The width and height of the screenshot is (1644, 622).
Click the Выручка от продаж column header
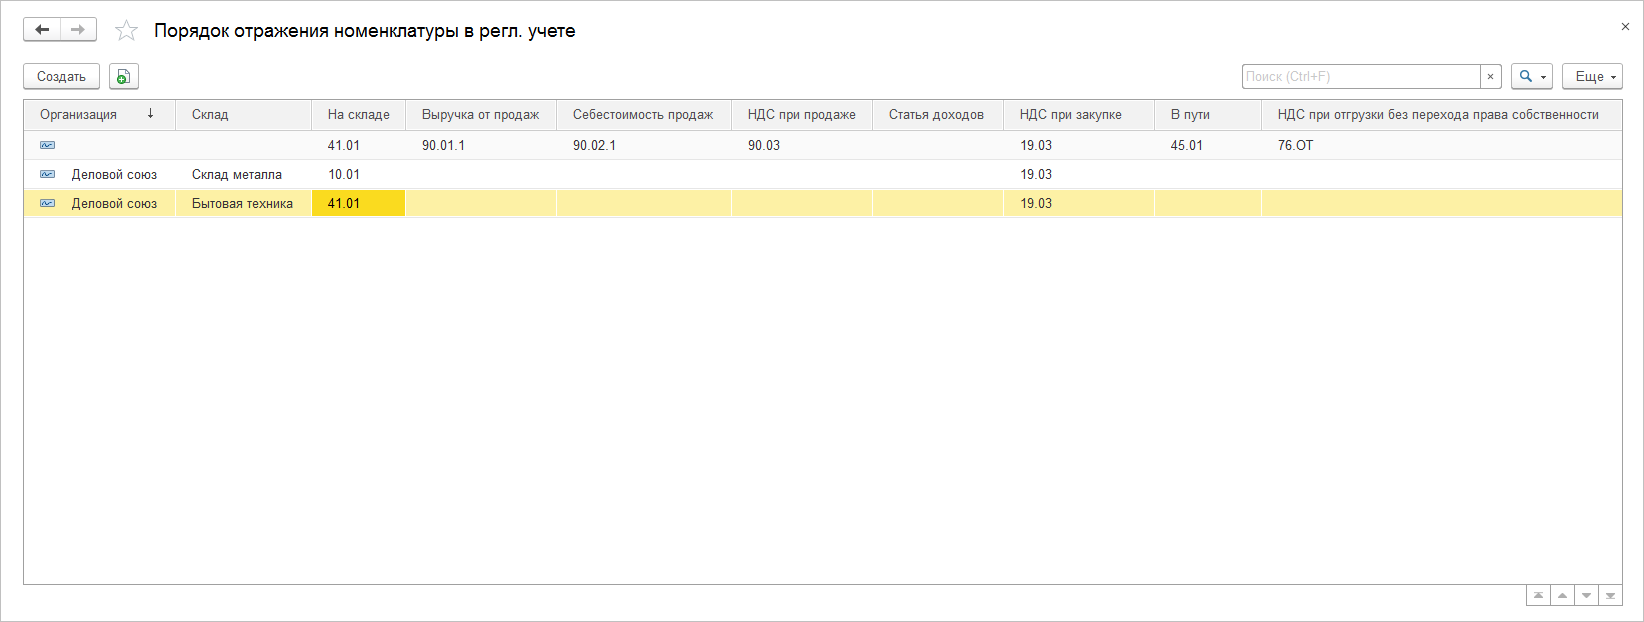tap(480, 114)
